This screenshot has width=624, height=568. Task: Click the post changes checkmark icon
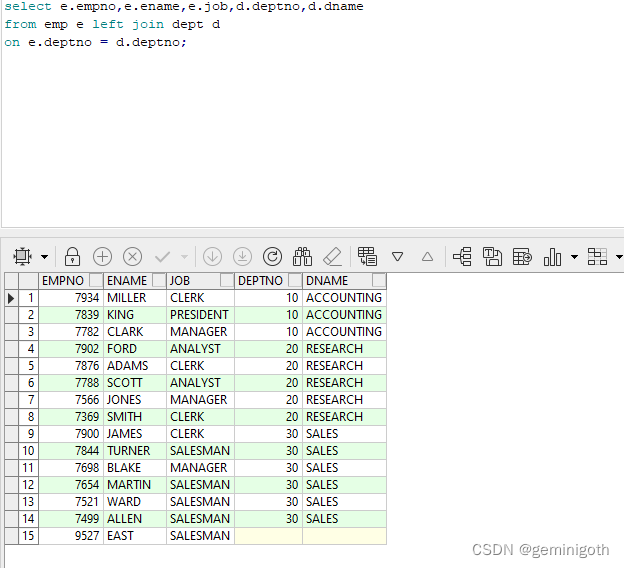point(162,257)
